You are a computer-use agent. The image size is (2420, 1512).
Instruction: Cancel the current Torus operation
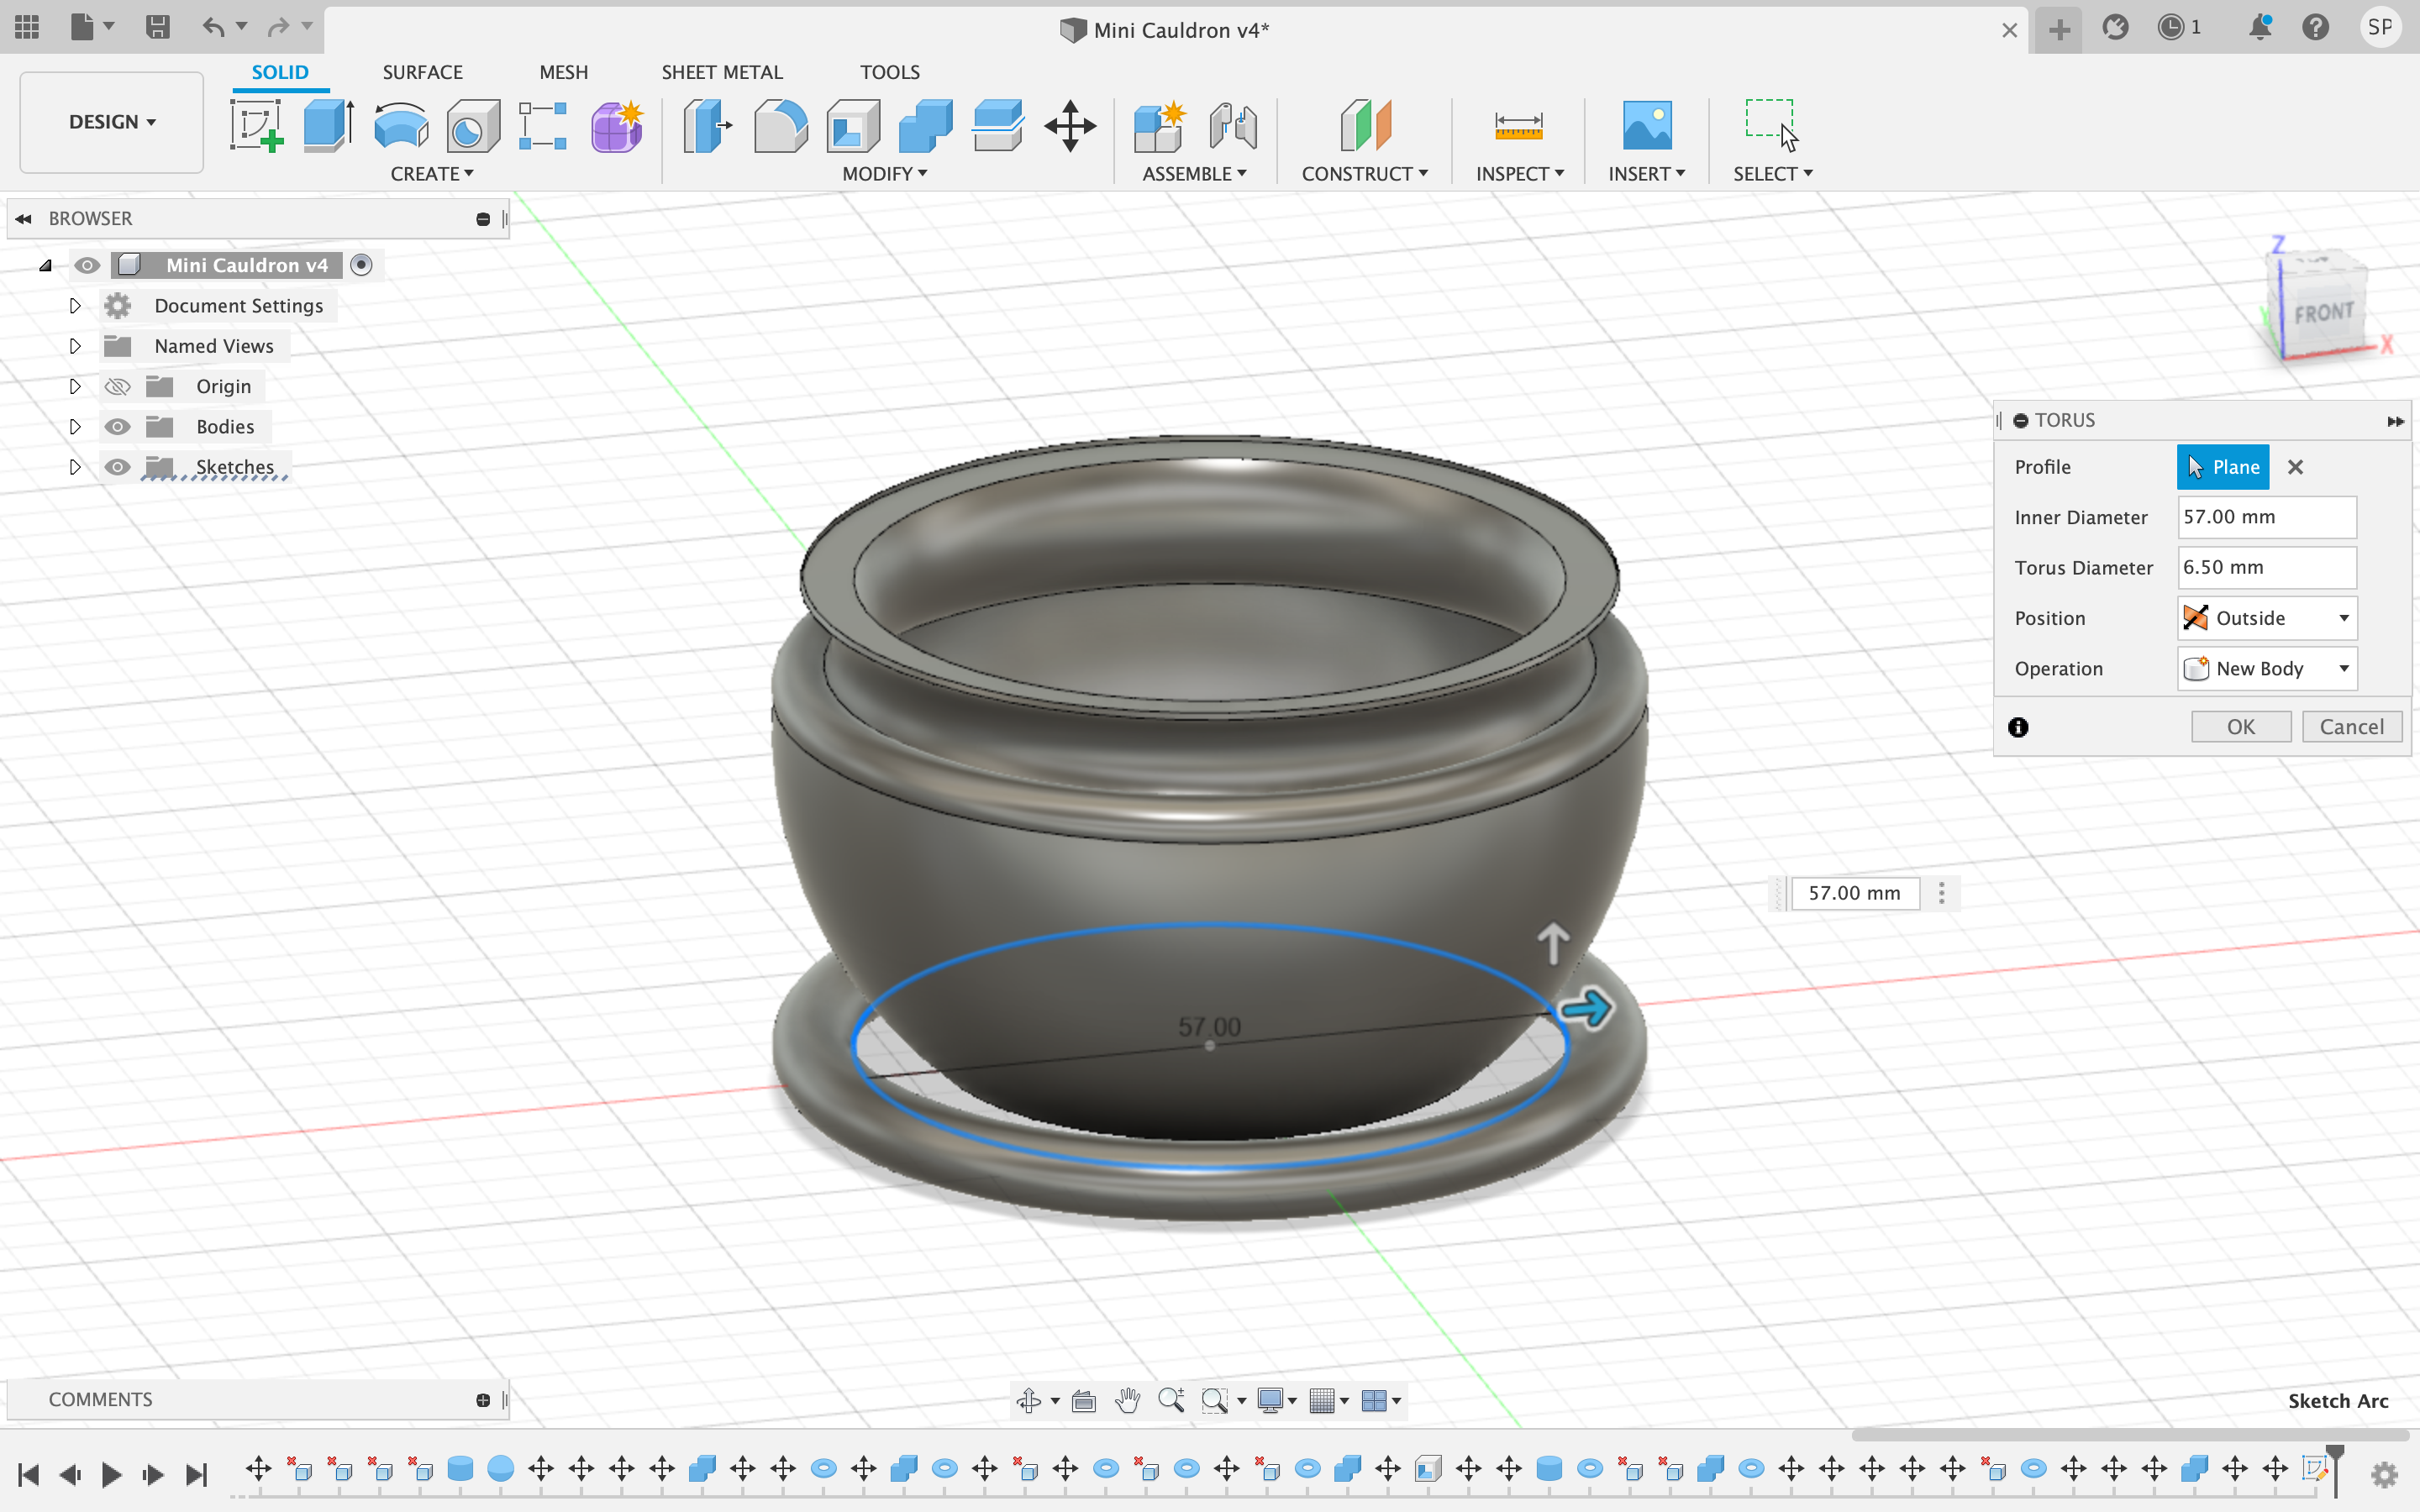[2352, 727]
